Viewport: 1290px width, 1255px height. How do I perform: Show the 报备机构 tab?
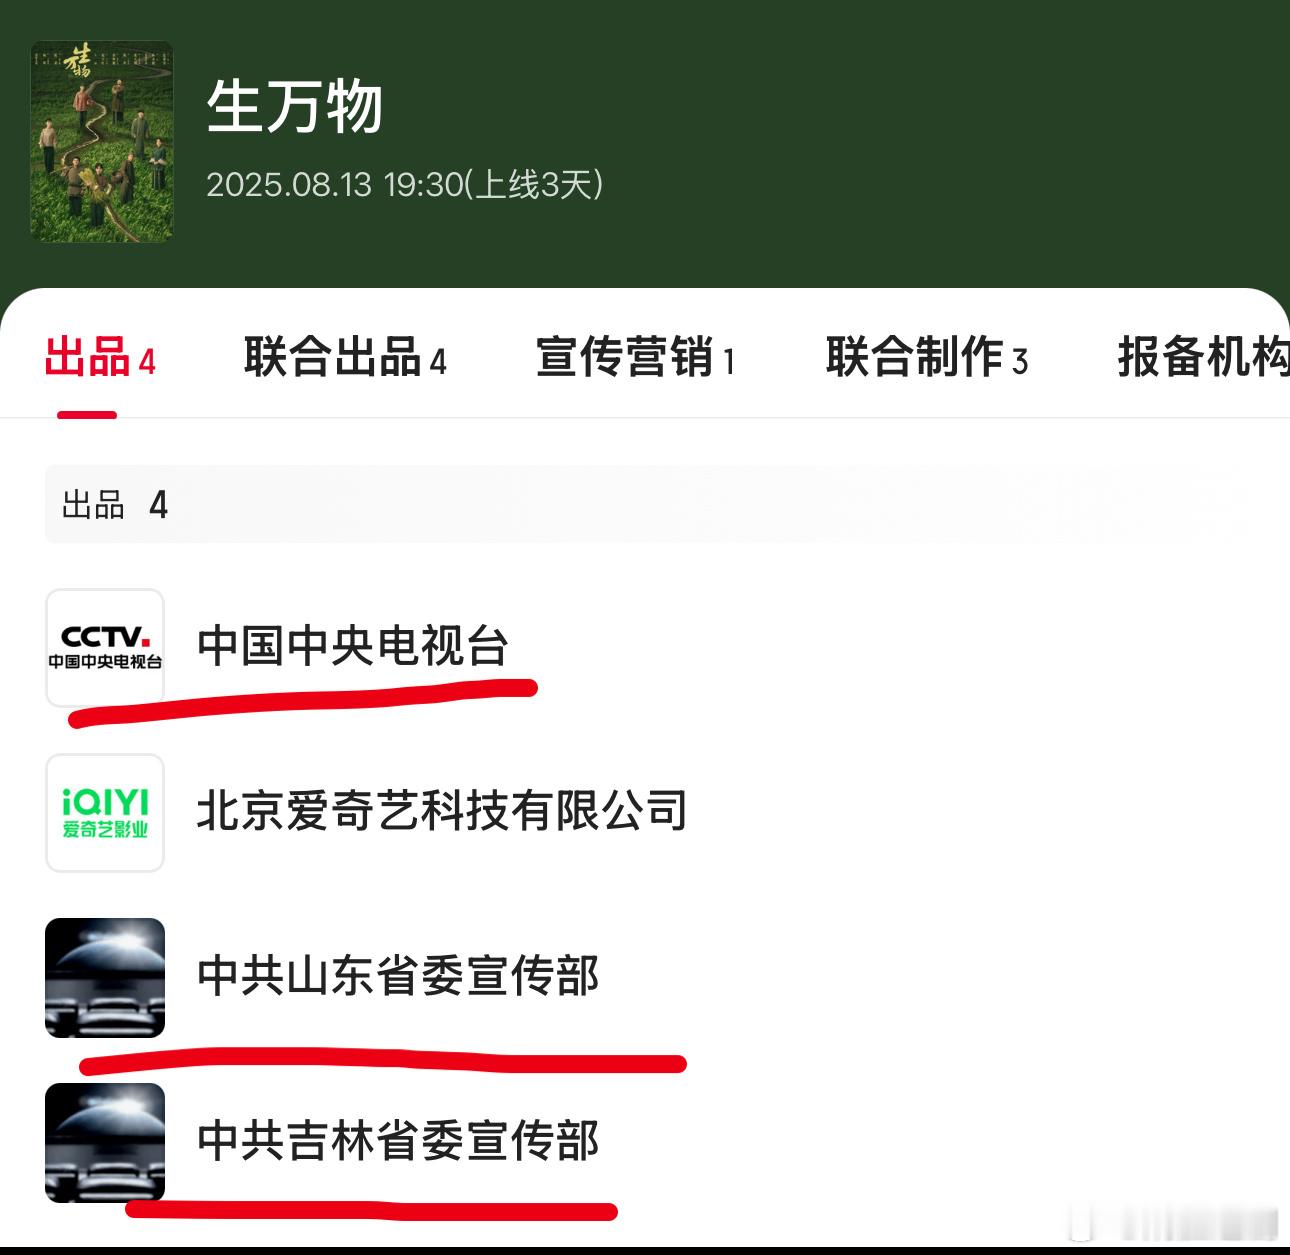[1203, 357]
